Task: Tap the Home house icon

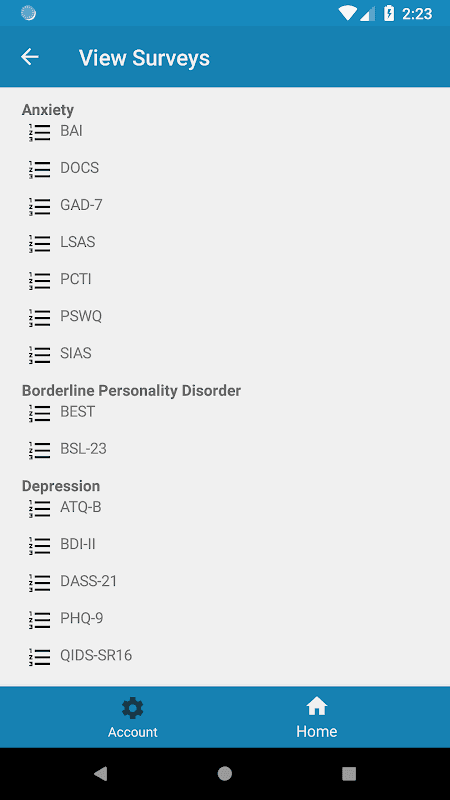Action: point(316,707)
